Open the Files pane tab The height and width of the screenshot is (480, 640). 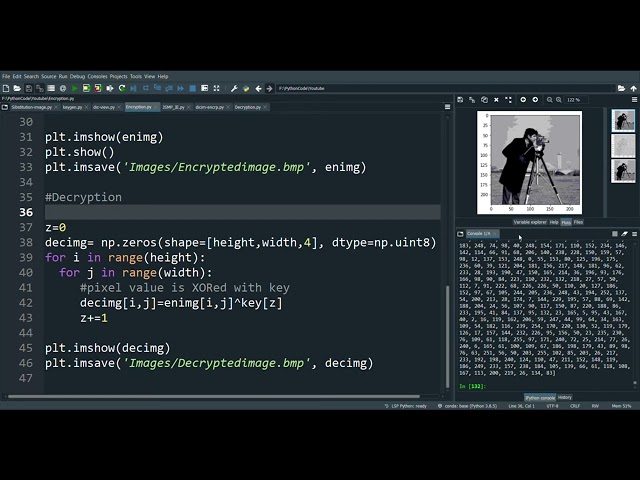[578, 222]
